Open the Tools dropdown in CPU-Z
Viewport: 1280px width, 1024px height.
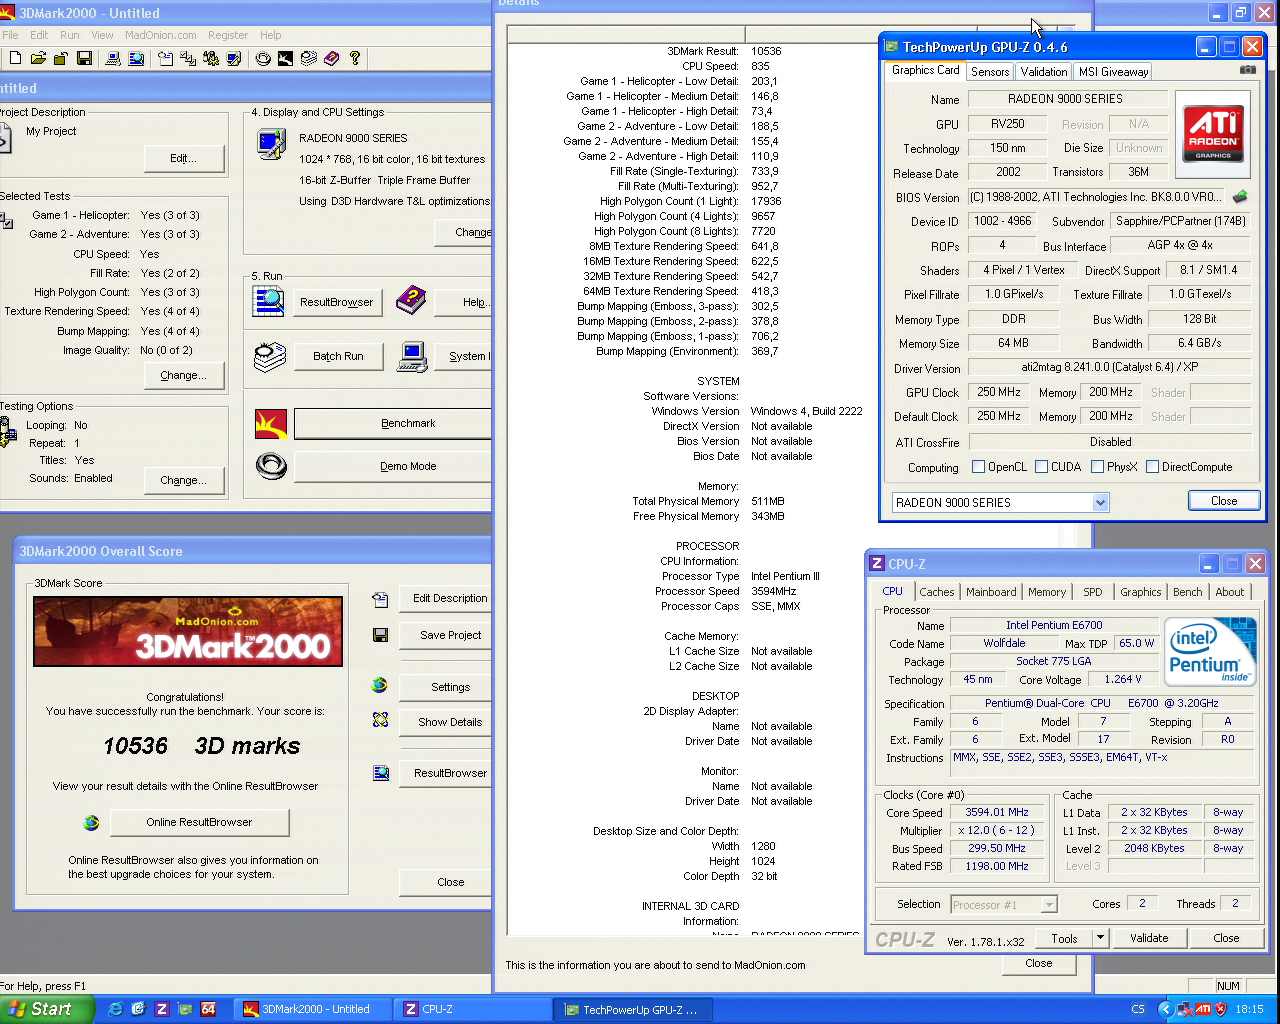click(x=1098, y=938)
